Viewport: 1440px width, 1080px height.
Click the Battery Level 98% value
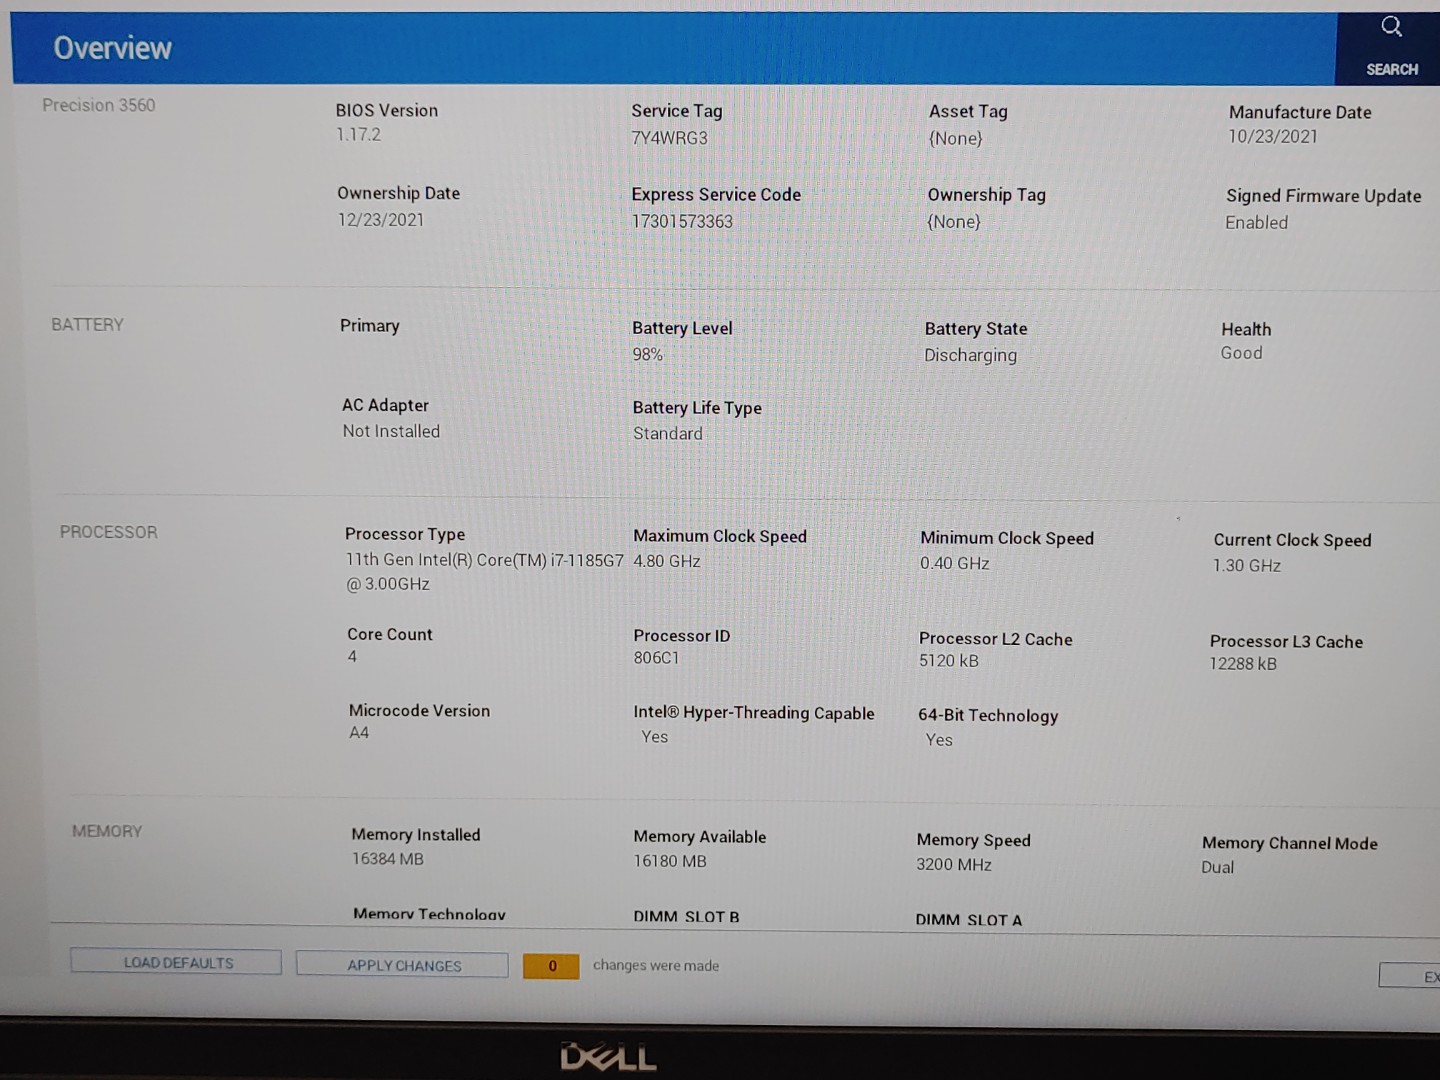click(x=647, y=354)
